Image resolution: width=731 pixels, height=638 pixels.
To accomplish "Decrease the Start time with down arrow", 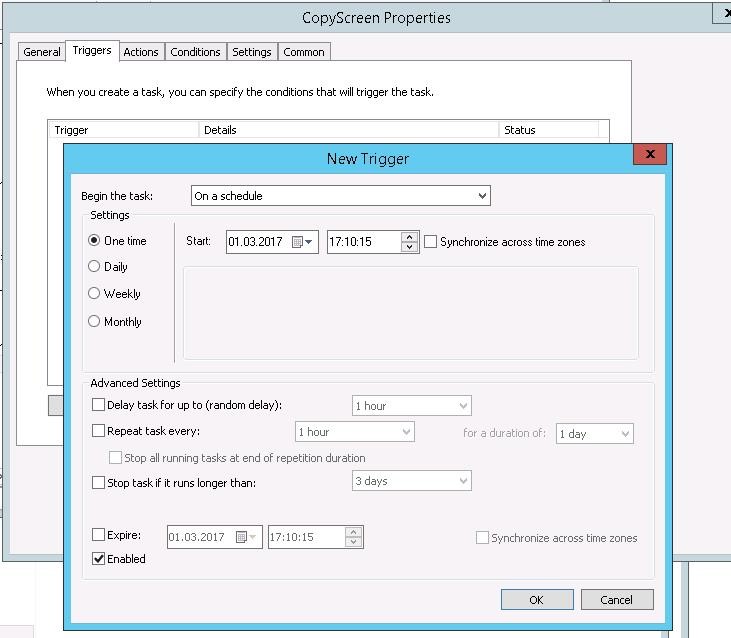I will 409,247.
